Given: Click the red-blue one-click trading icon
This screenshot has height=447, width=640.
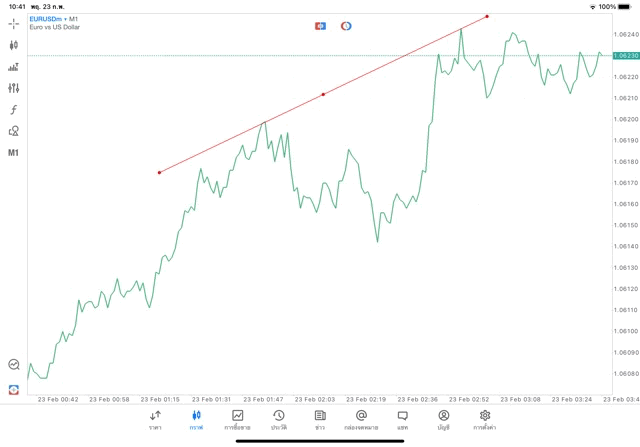Looking at the screenshot, I should (x=321, y=26).
